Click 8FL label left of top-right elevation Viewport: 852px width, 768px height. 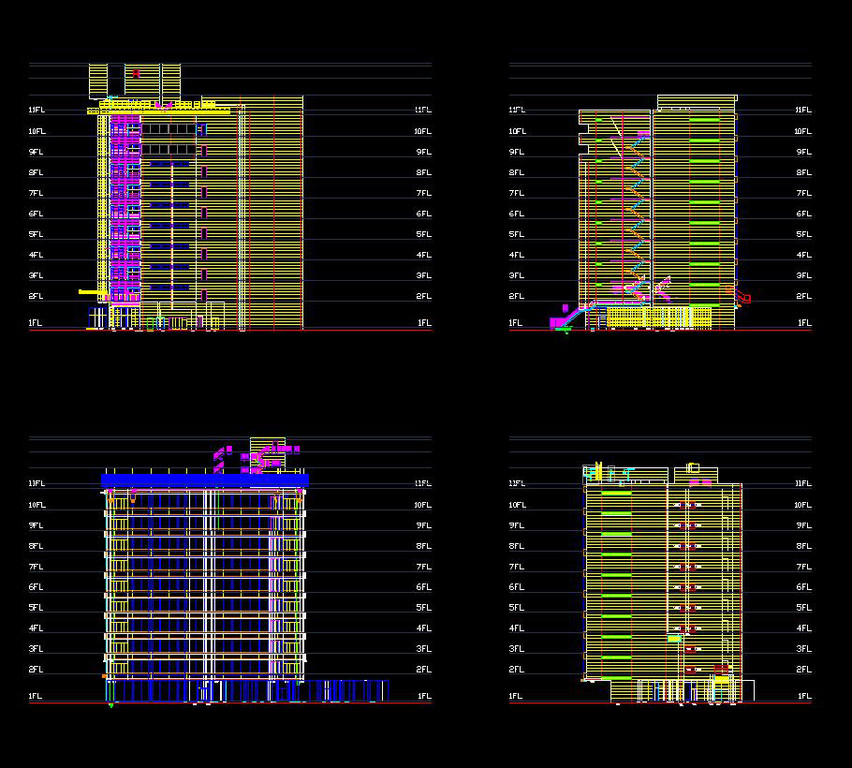[516, 172]
